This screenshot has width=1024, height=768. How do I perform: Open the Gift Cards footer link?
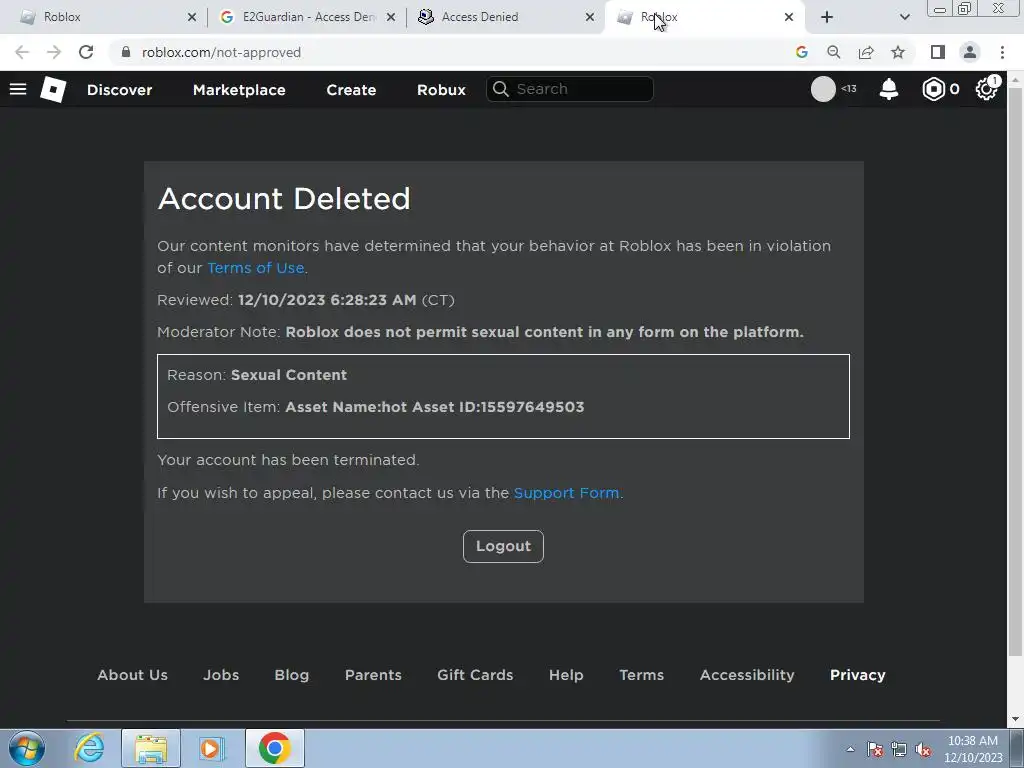(x=475, y=675)
